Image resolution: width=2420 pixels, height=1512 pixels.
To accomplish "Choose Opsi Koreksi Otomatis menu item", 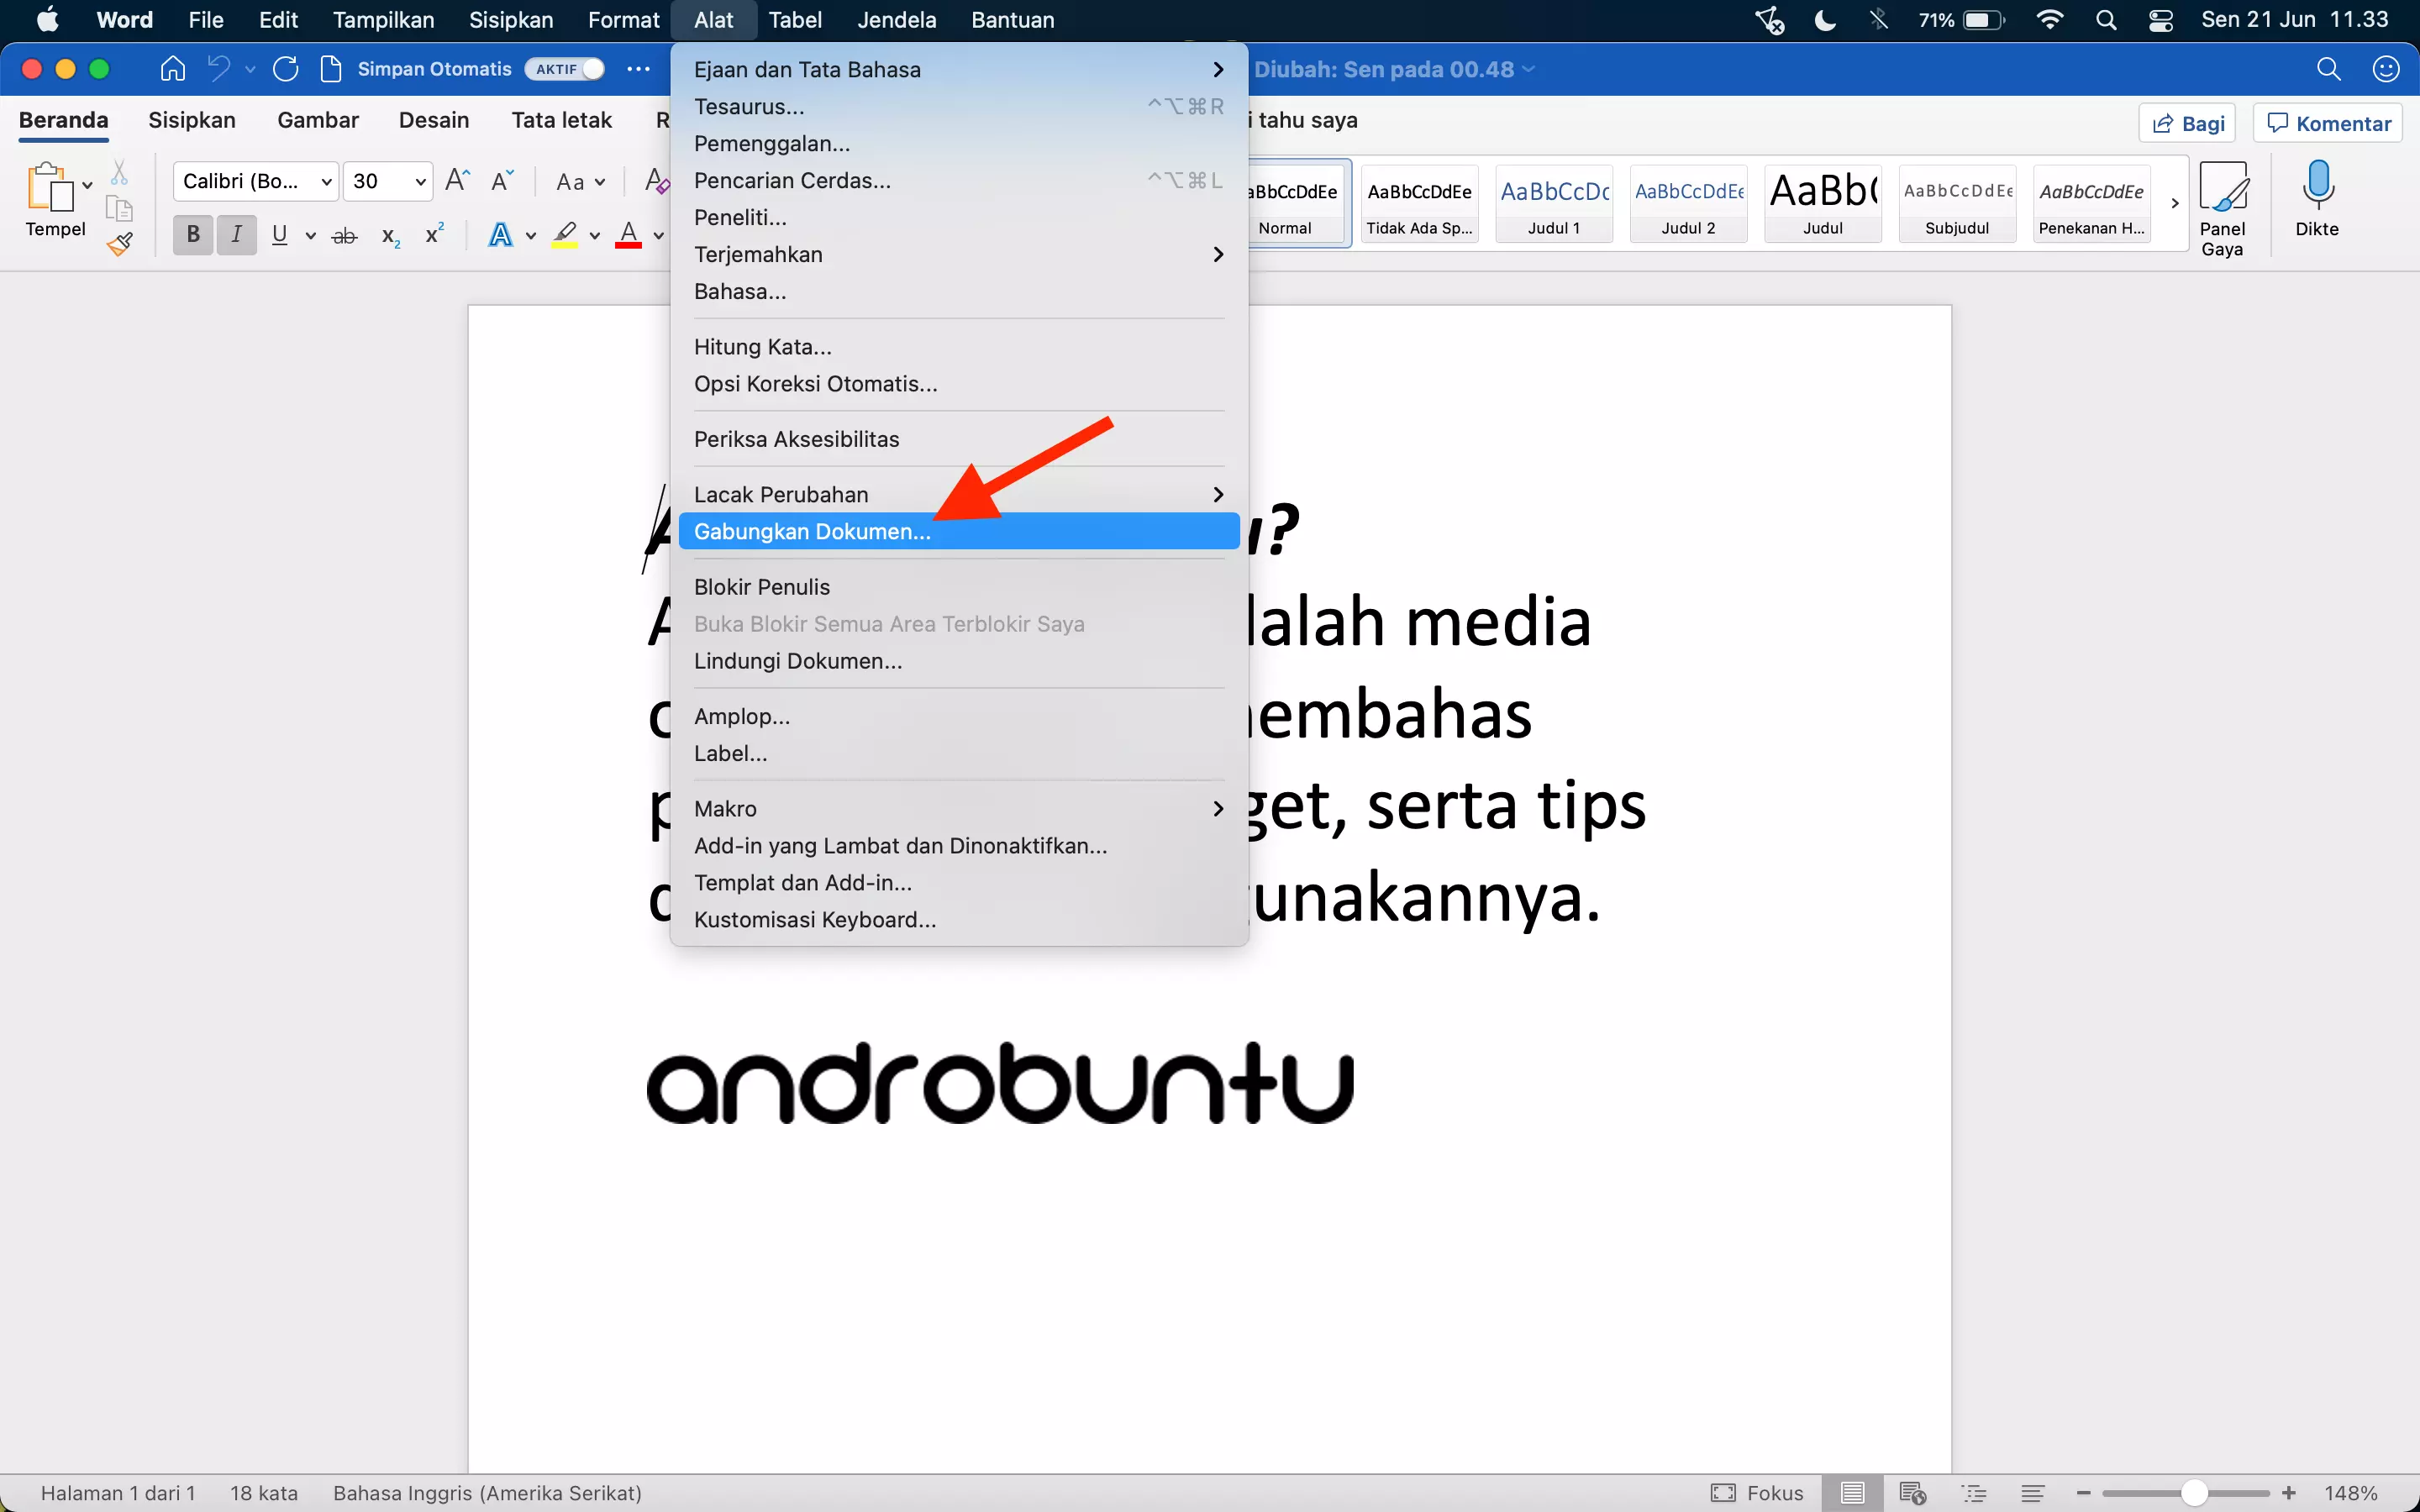I will (x=959, y=384).
